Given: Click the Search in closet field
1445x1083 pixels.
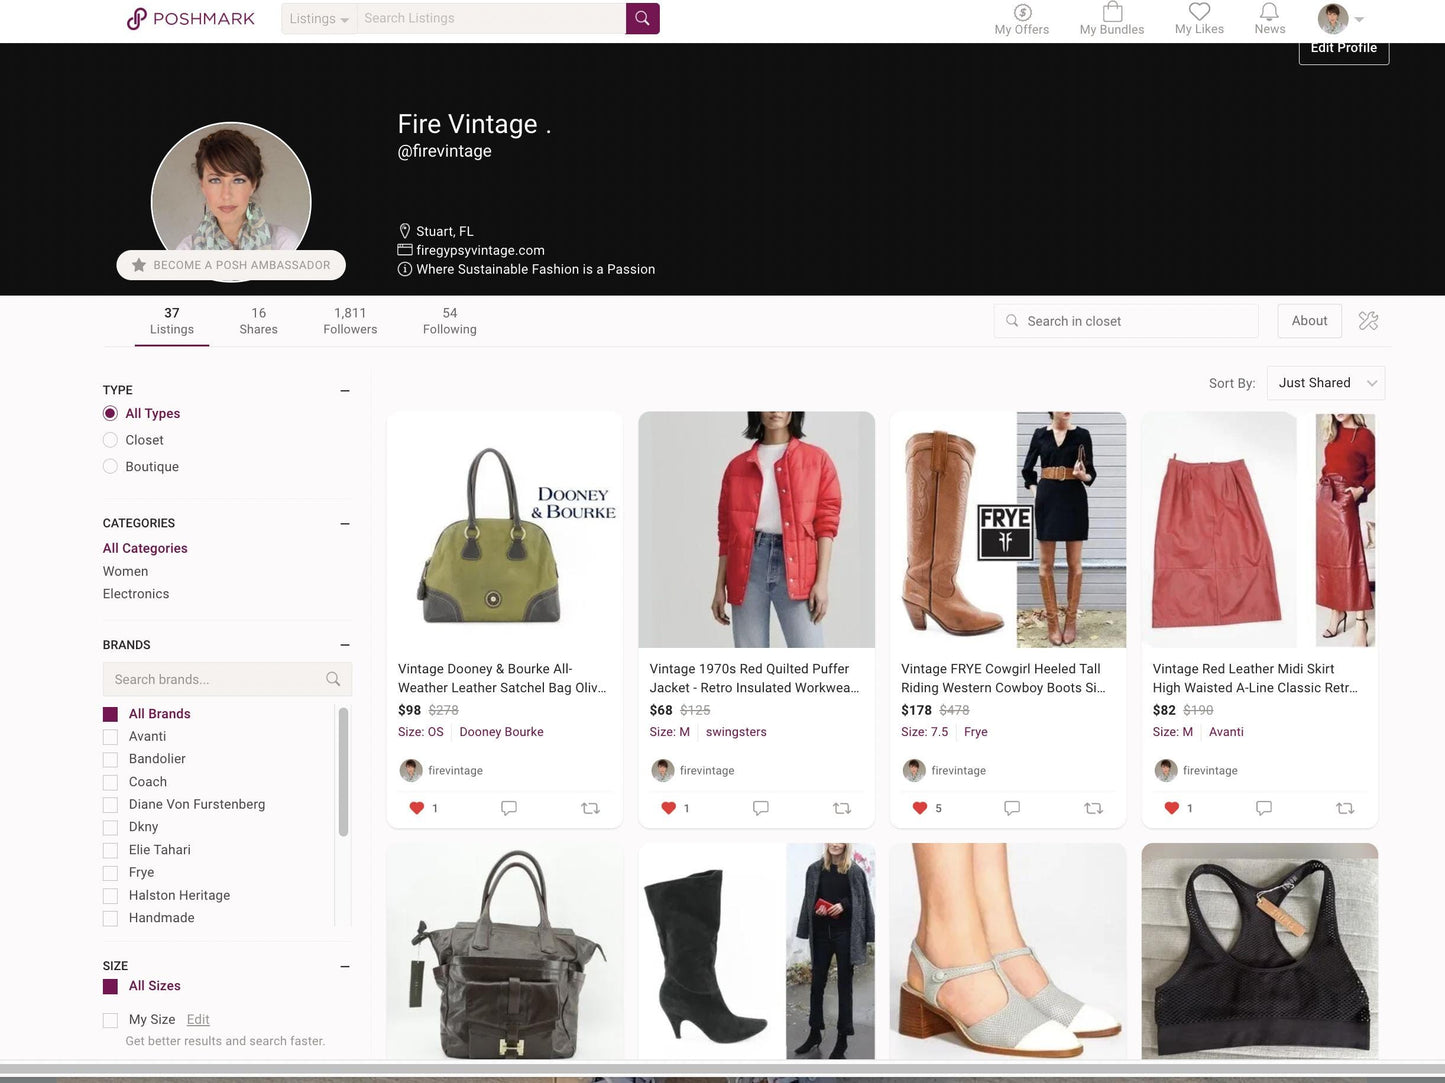Looking at the screenshot, I should tap(1125, 321).
